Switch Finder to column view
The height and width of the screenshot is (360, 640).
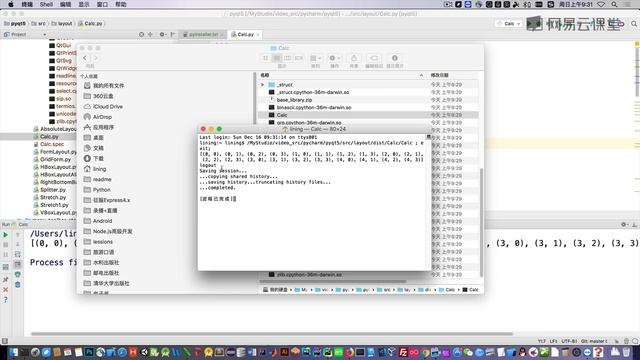click(x=288, y=58)
